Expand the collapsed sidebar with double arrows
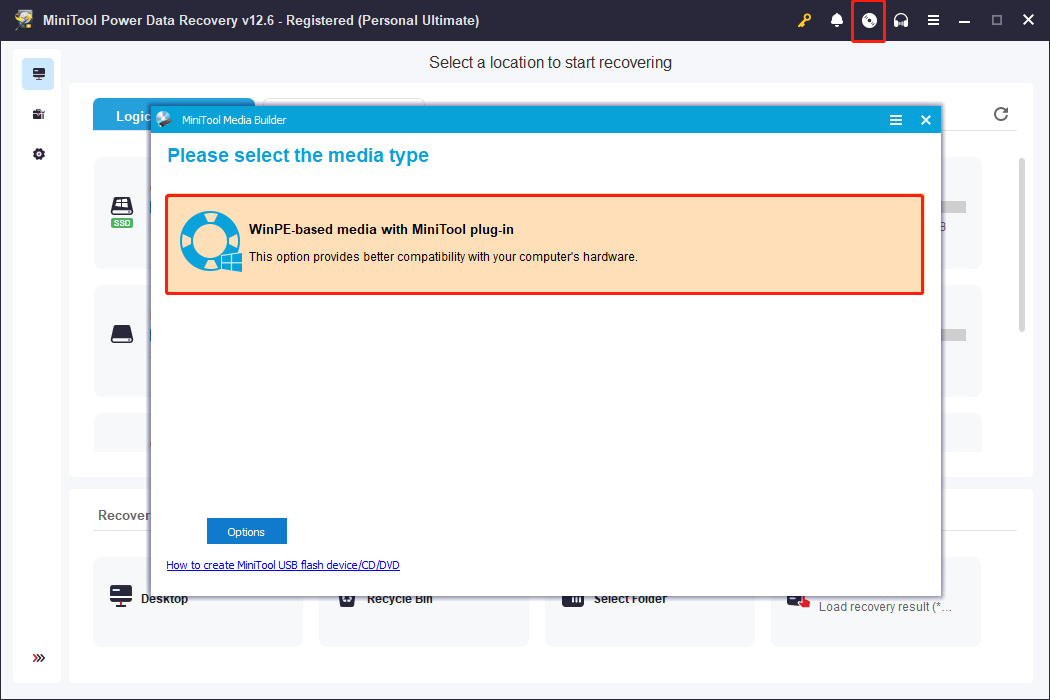The image size is (1050, 700). (38, 658)
